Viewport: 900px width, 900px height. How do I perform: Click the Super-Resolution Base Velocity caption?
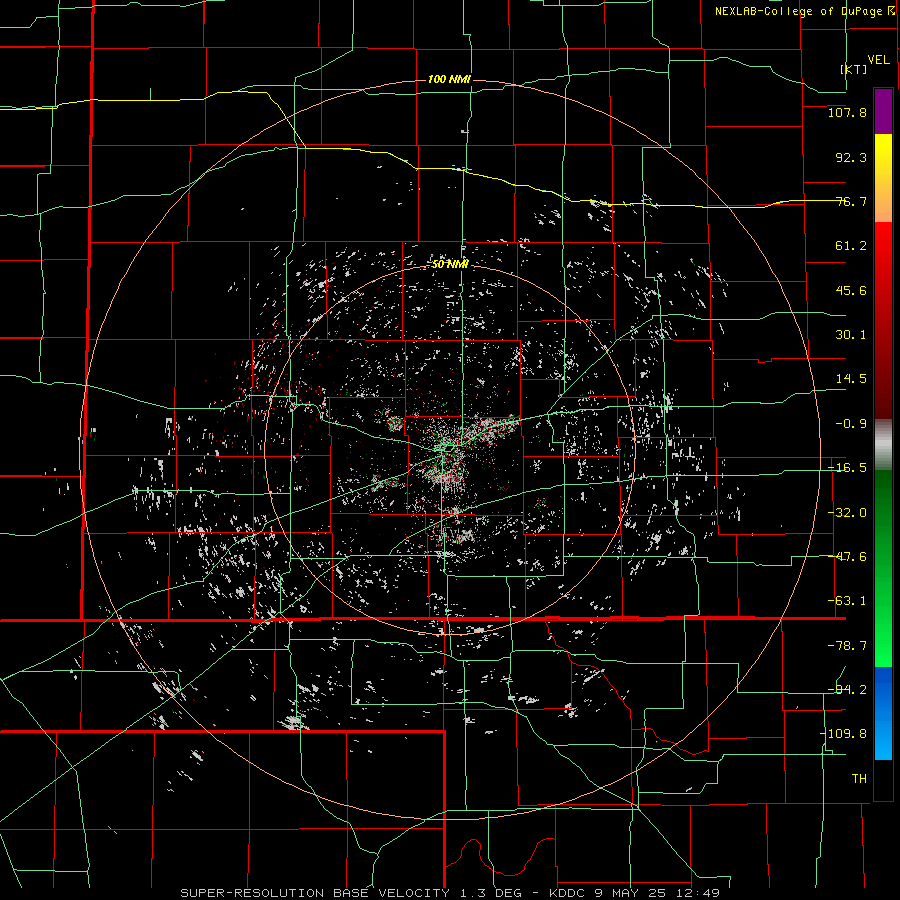(x=450, y=893)
